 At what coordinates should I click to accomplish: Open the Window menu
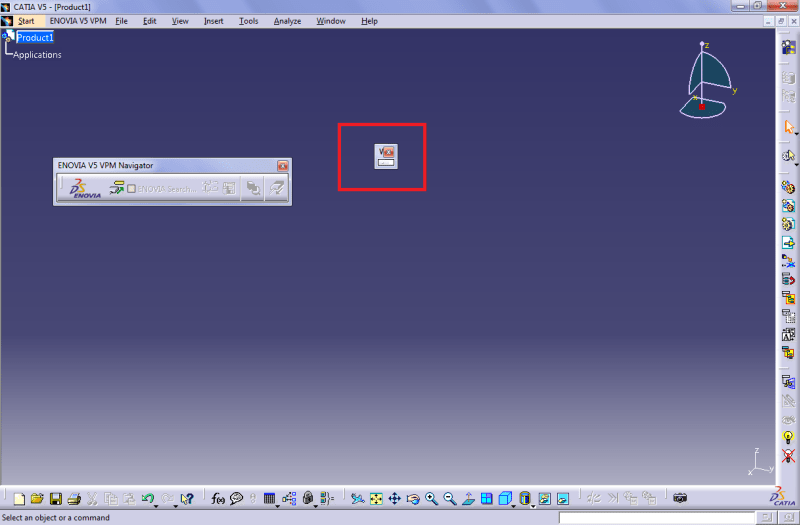(x=331, y=21)
